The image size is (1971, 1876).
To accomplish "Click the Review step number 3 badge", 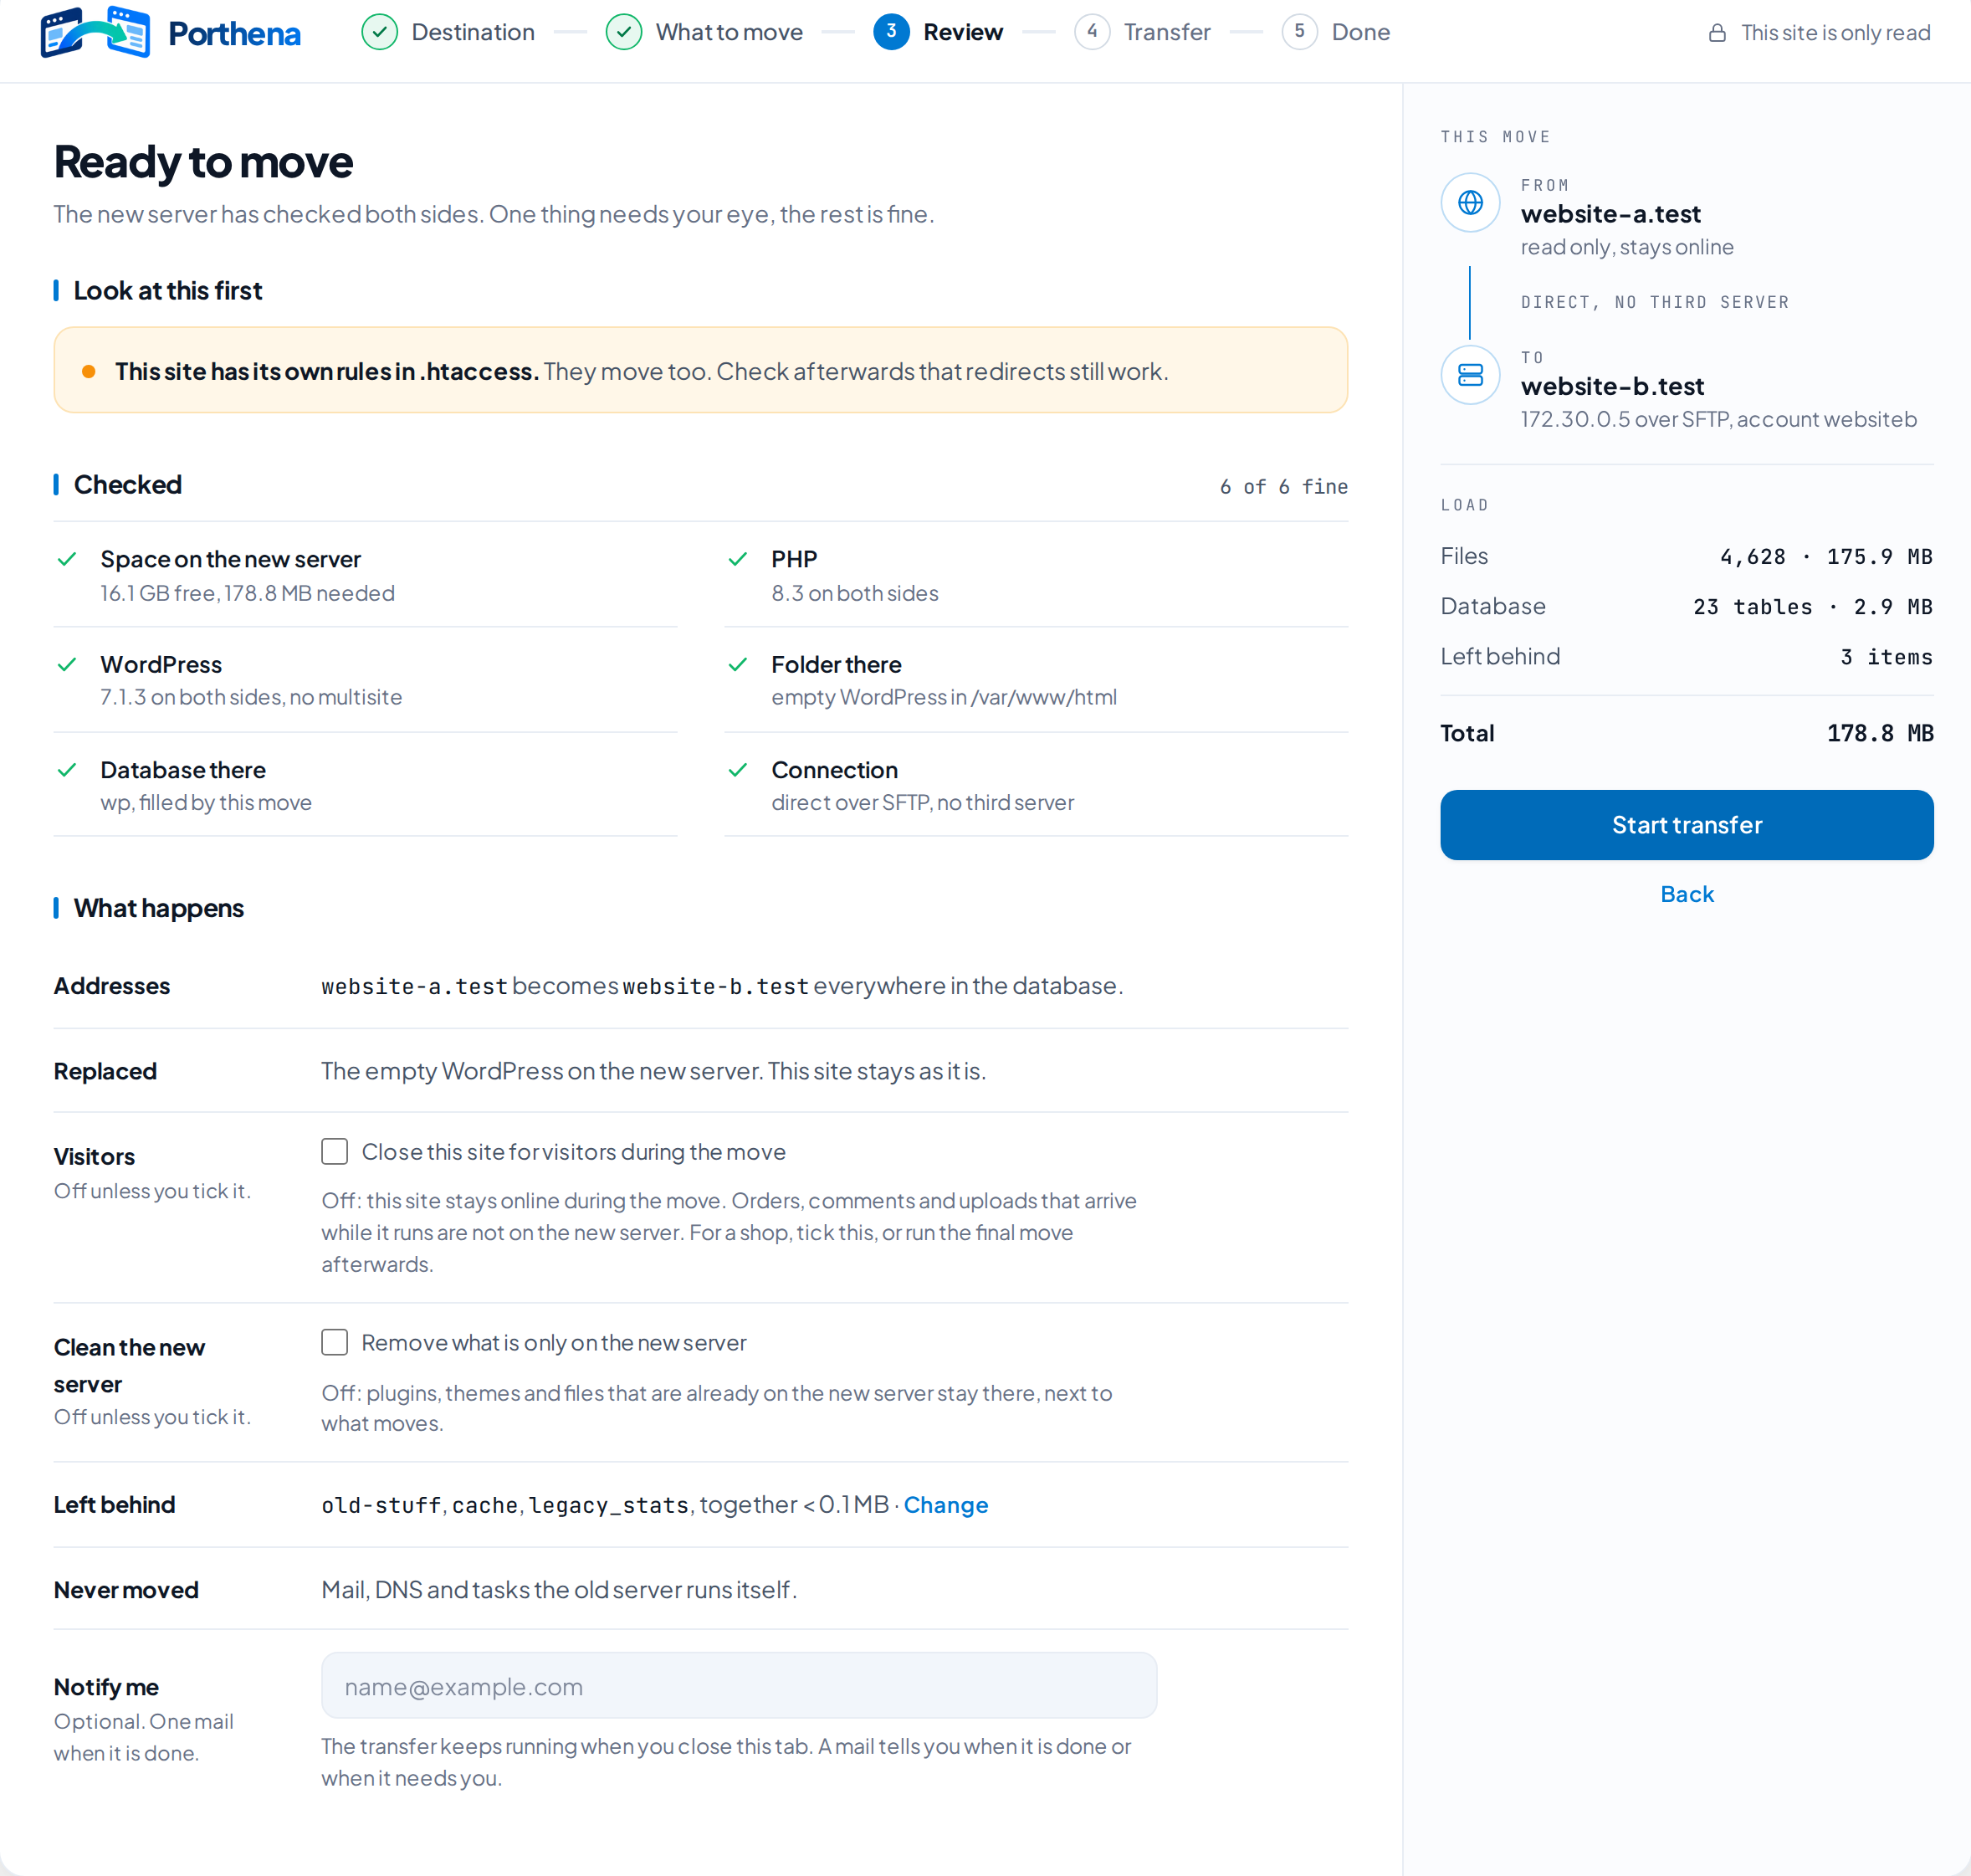I will (x=891, y=32).
